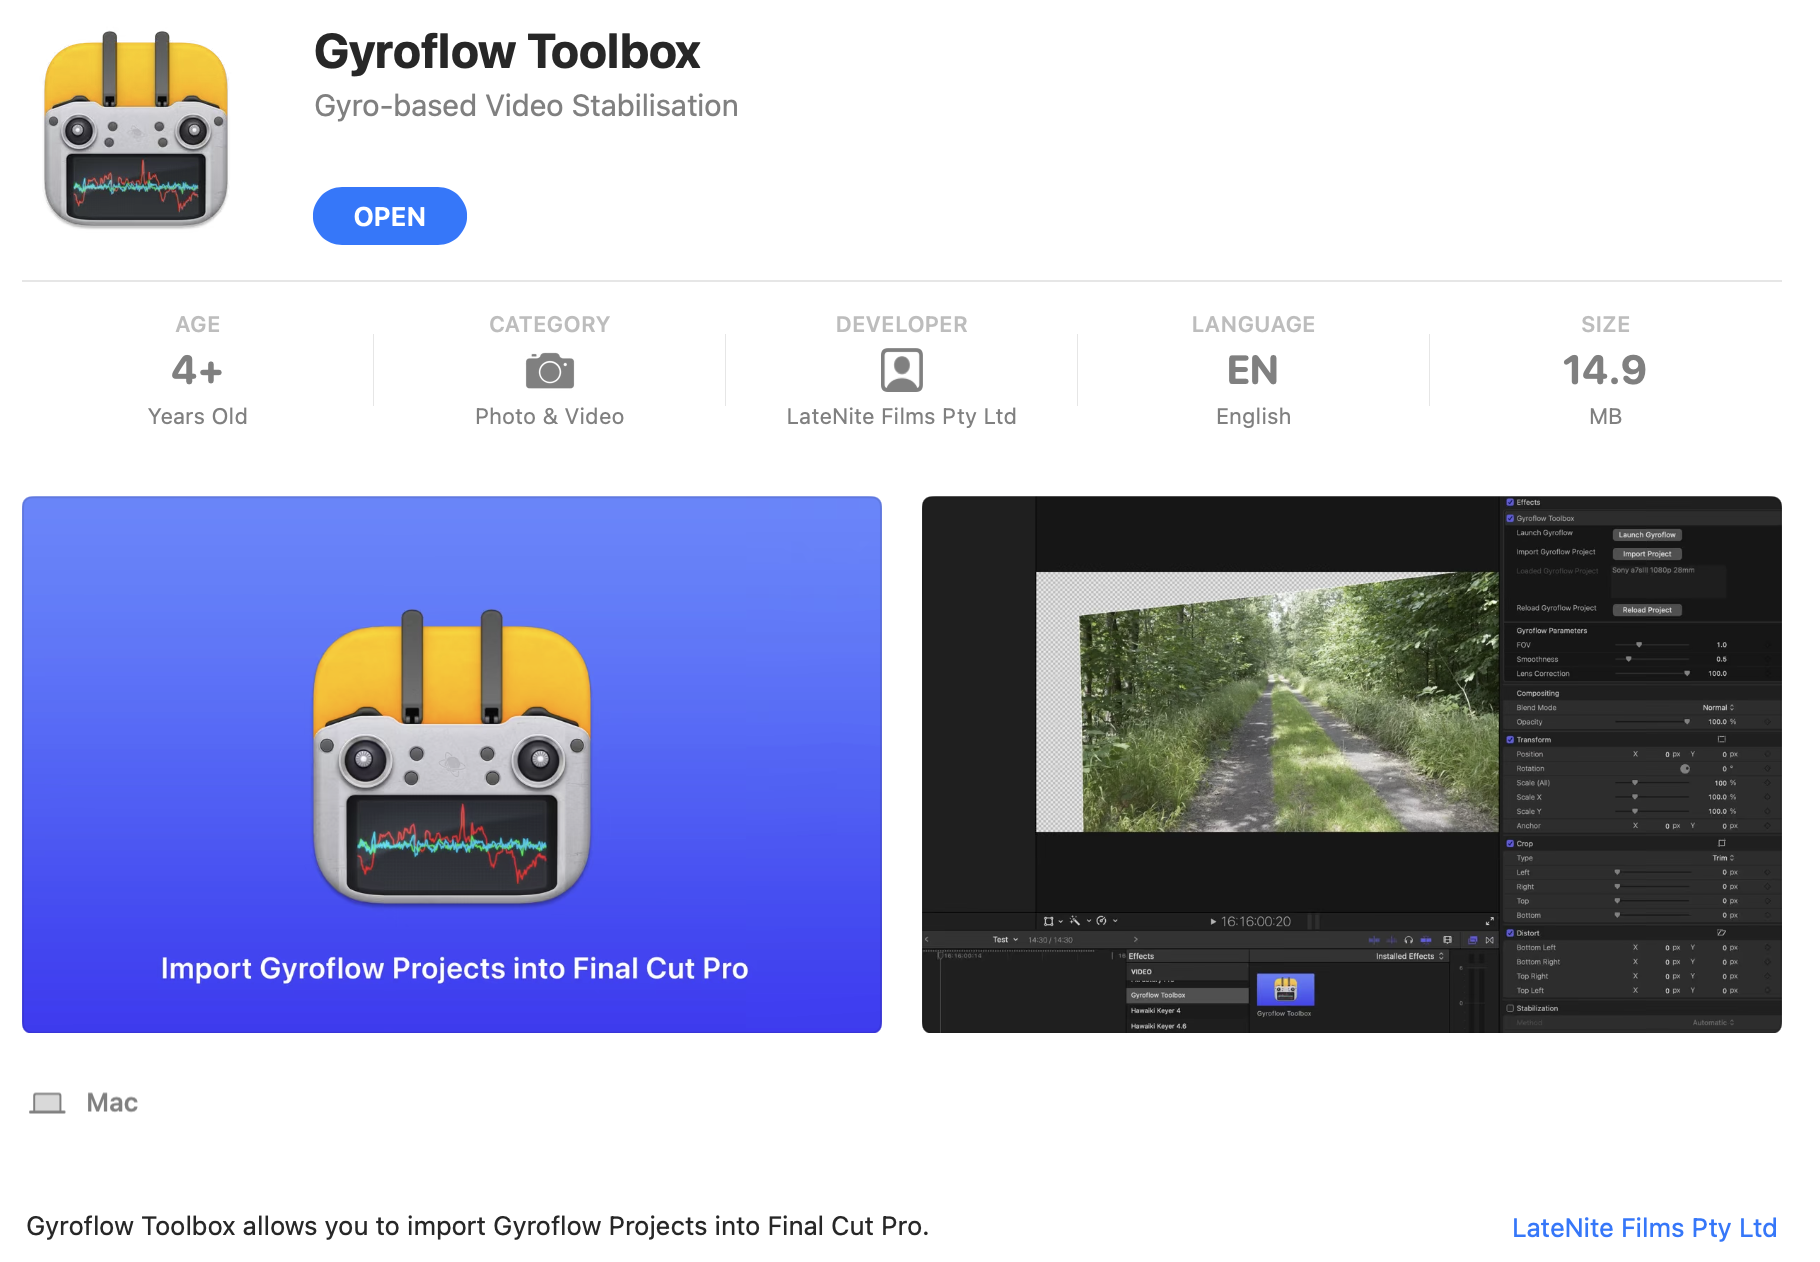Screen dimensions: 1820x1262
Task: Uncheck the Transform checkbox in the inspector
Action: [1510, 740]
